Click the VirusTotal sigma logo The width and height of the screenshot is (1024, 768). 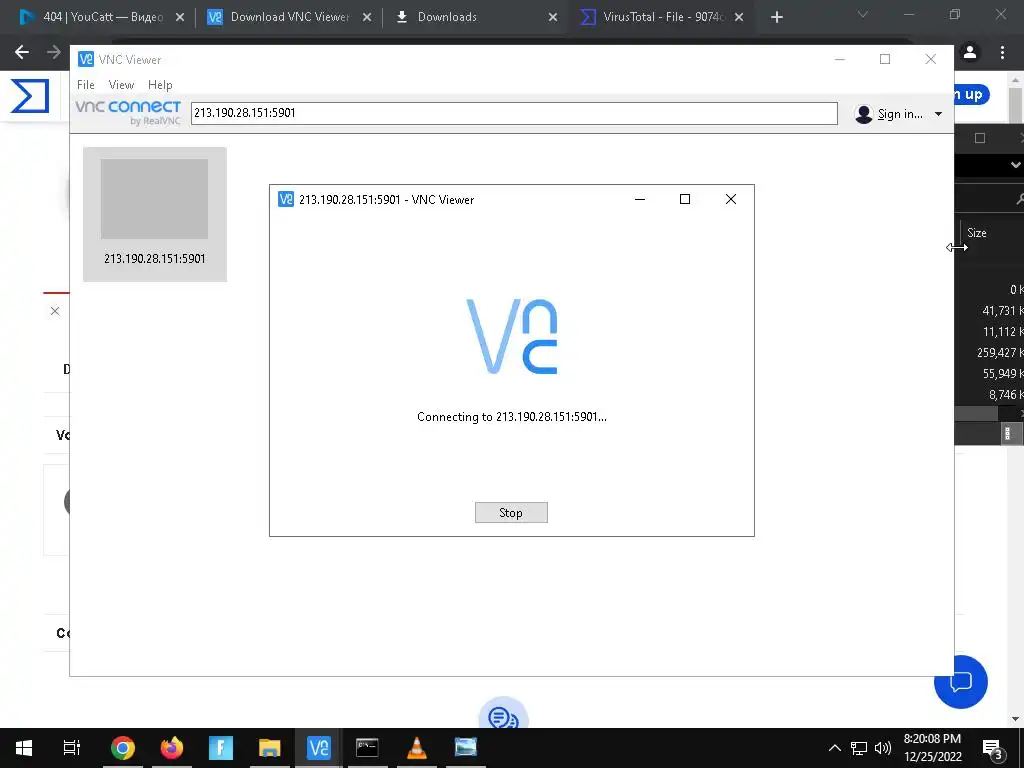coord(30,96)
